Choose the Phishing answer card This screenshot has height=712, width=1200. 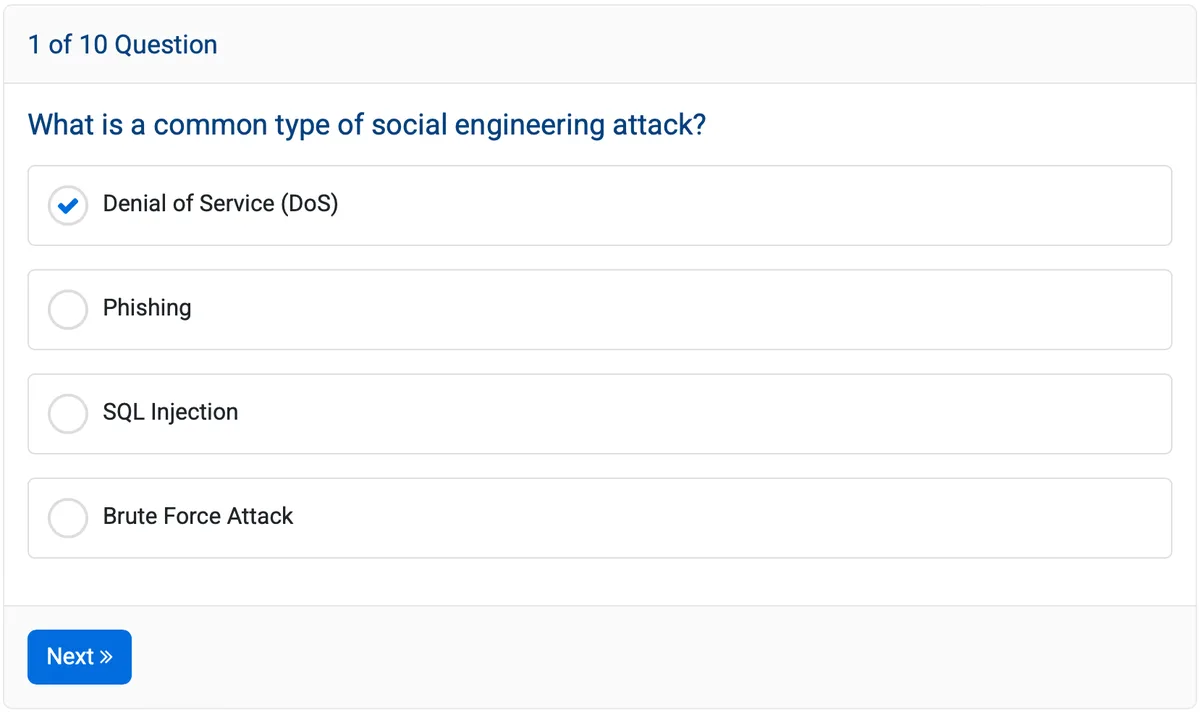pos(600,309)
